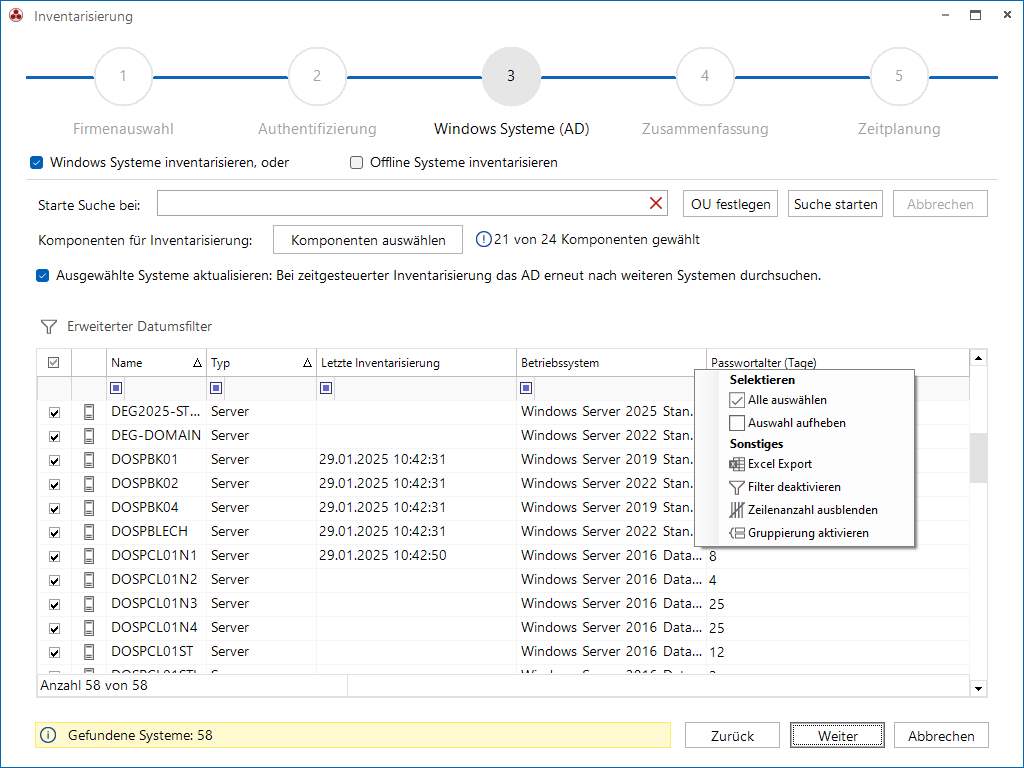
Task: Toggle Windows Systeme inventarisieren checkbox
Action: point(37,163)
